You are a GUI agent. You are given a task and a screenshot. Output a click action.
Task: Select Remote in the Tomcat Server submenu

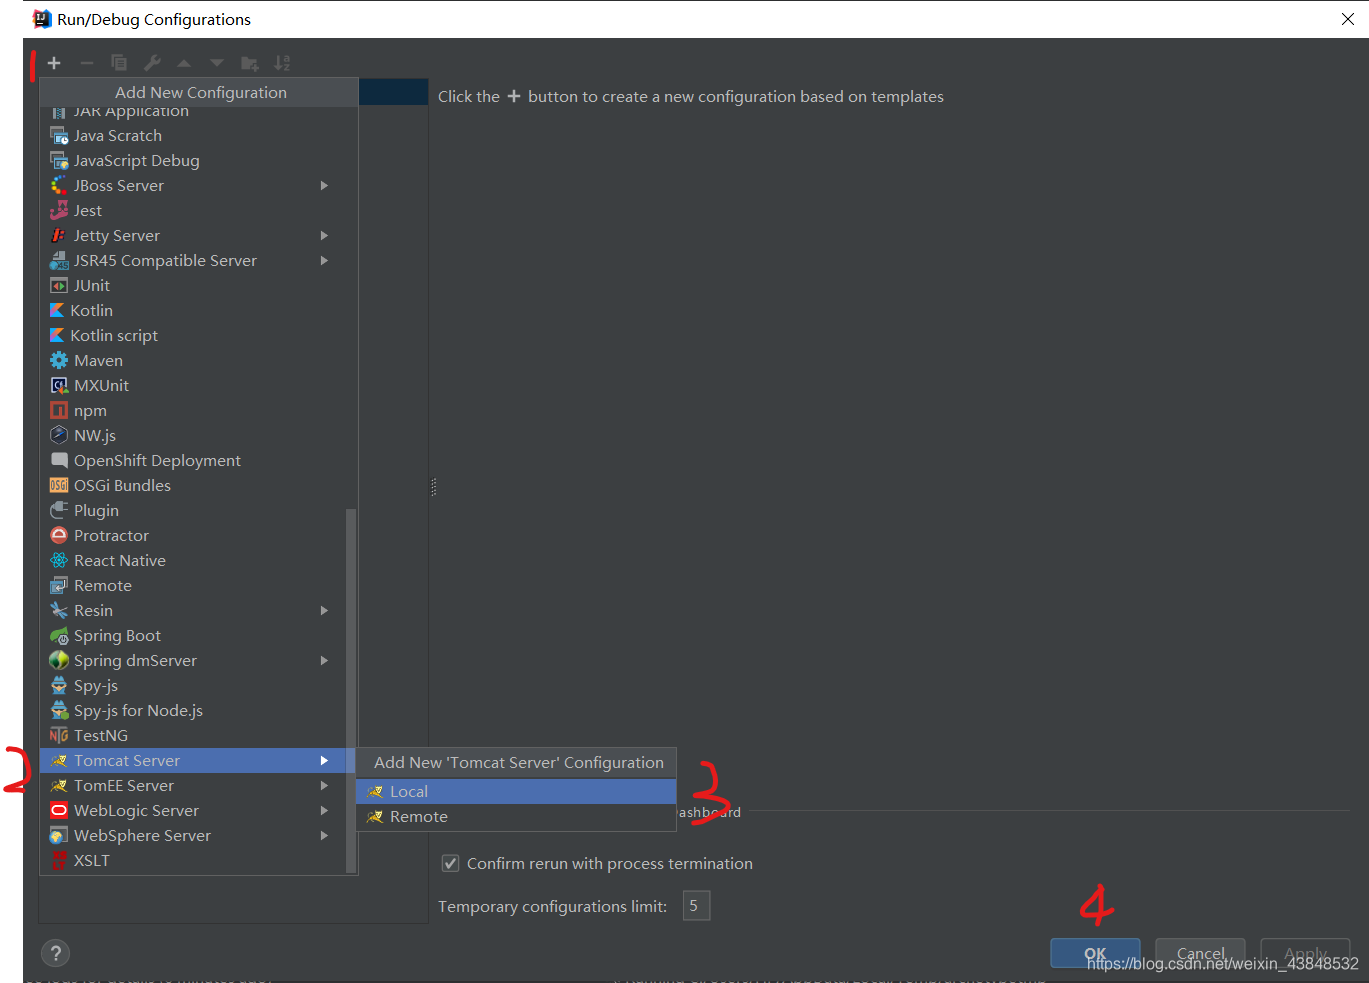click(x=516, y=817)
